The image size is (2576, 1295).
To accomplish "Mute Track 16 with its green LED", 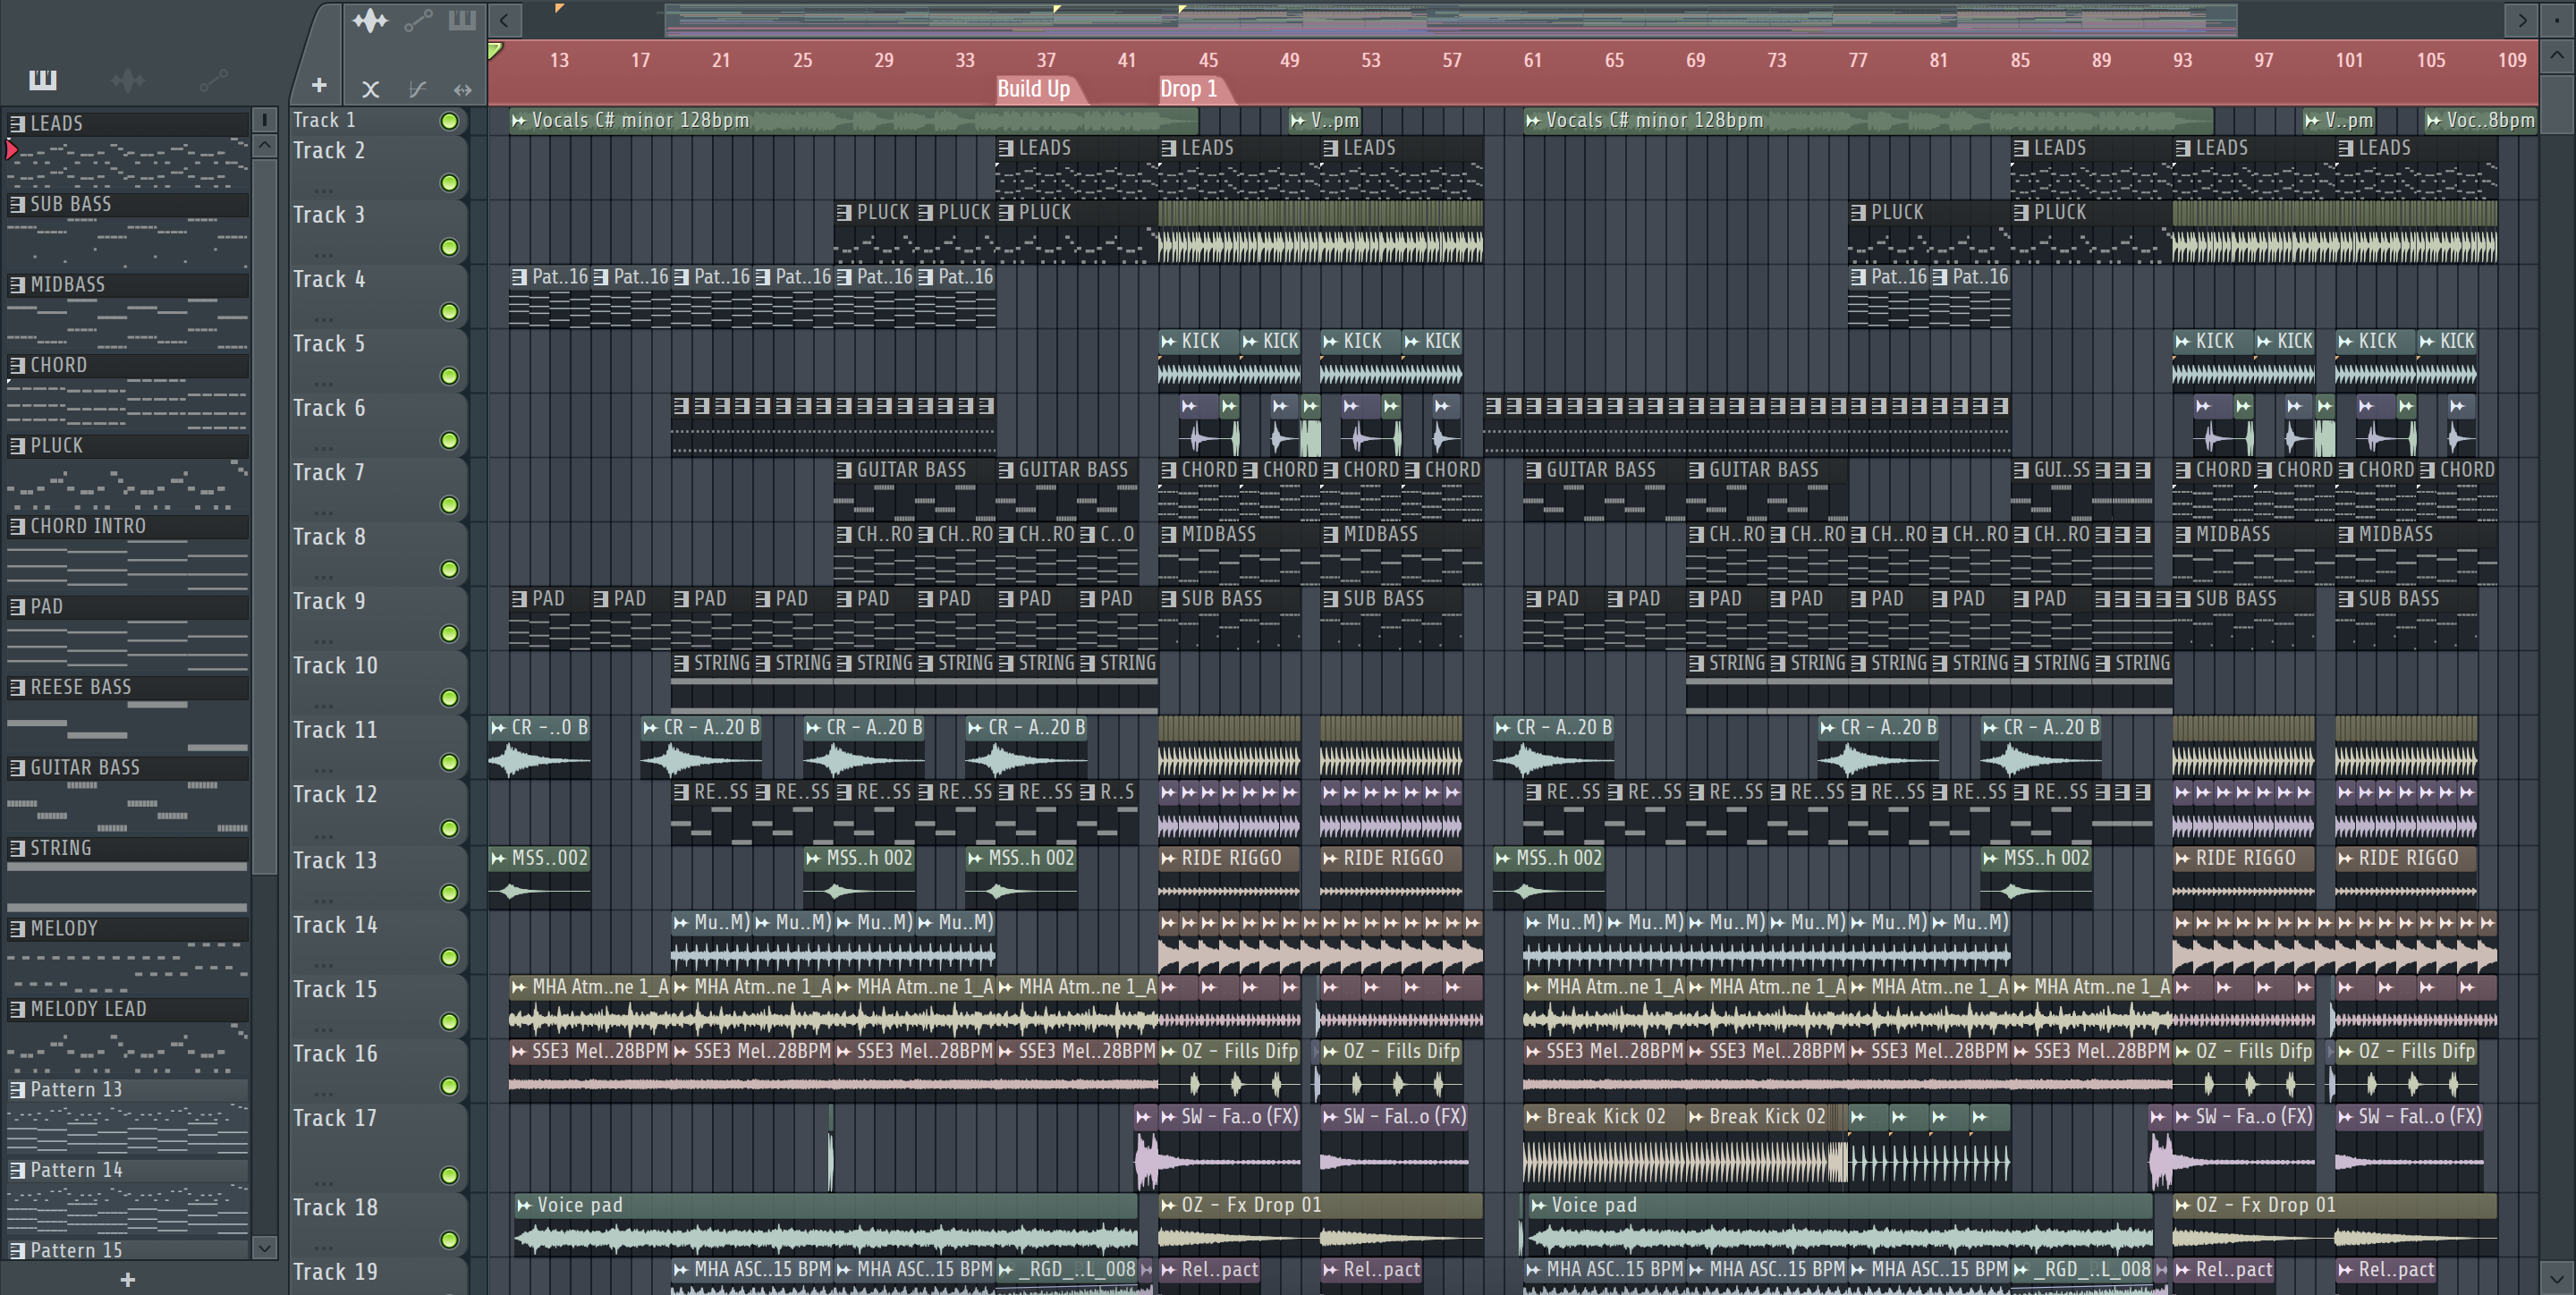I will point(450,1086).
